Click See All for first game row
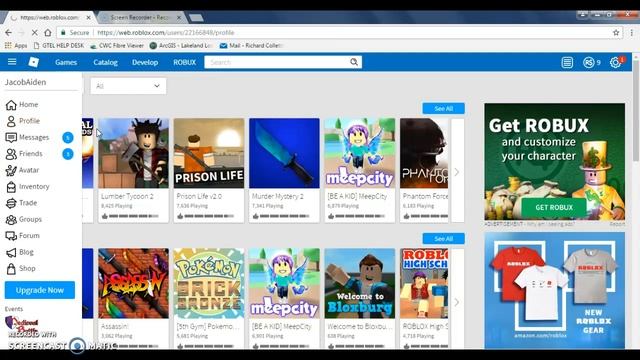The image size is (640, 360). click(x=443, y=109)
